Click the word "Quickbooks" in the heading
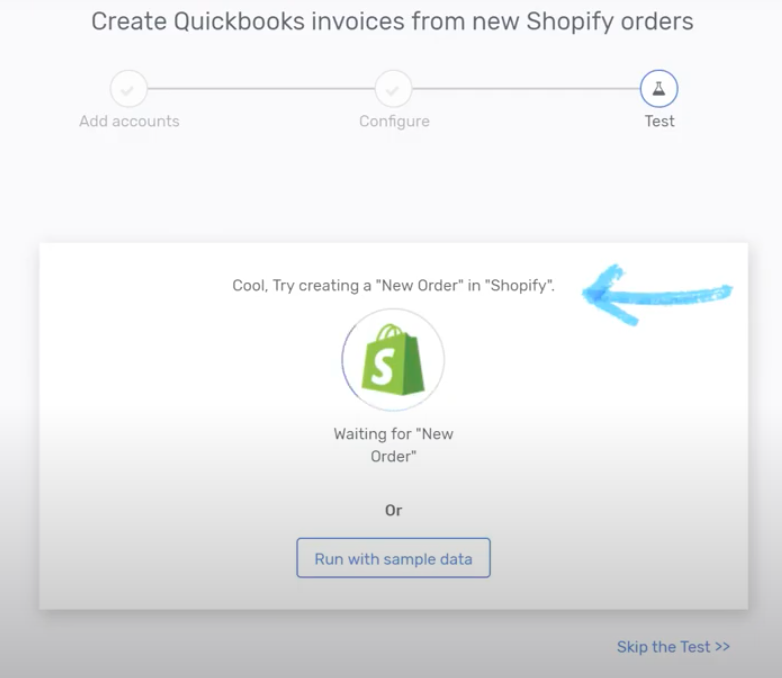 coord(239,21)
